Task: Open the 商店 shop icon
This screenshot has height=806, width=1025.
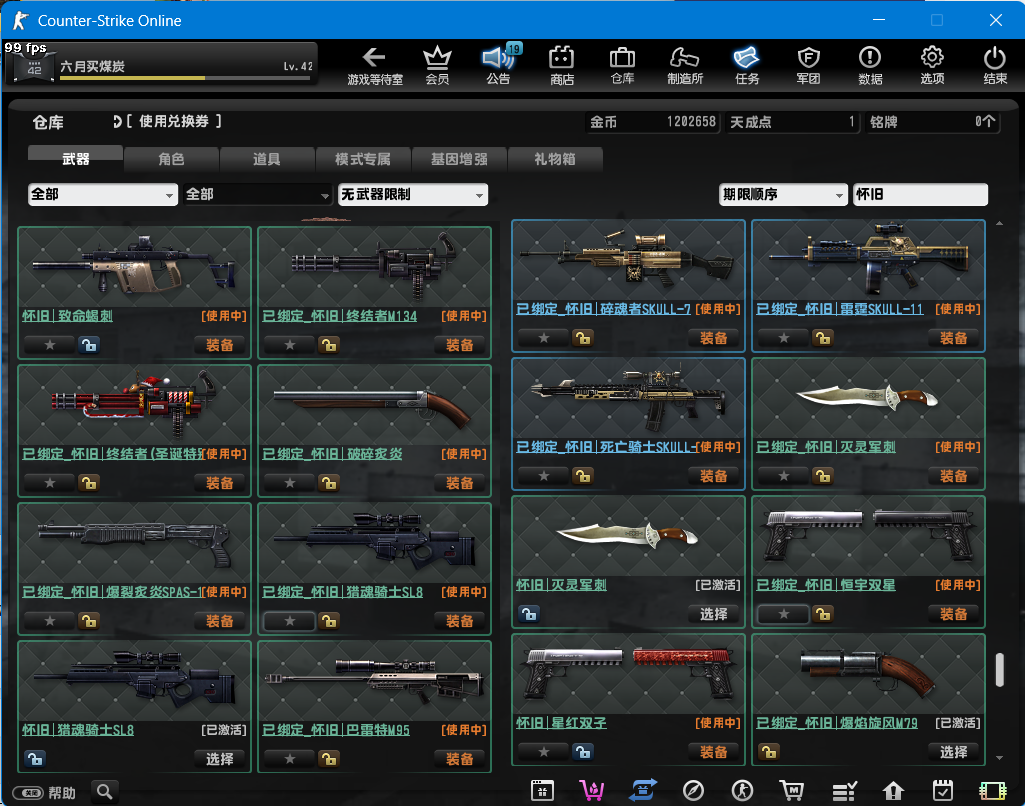Action: (x=561, y=65)
